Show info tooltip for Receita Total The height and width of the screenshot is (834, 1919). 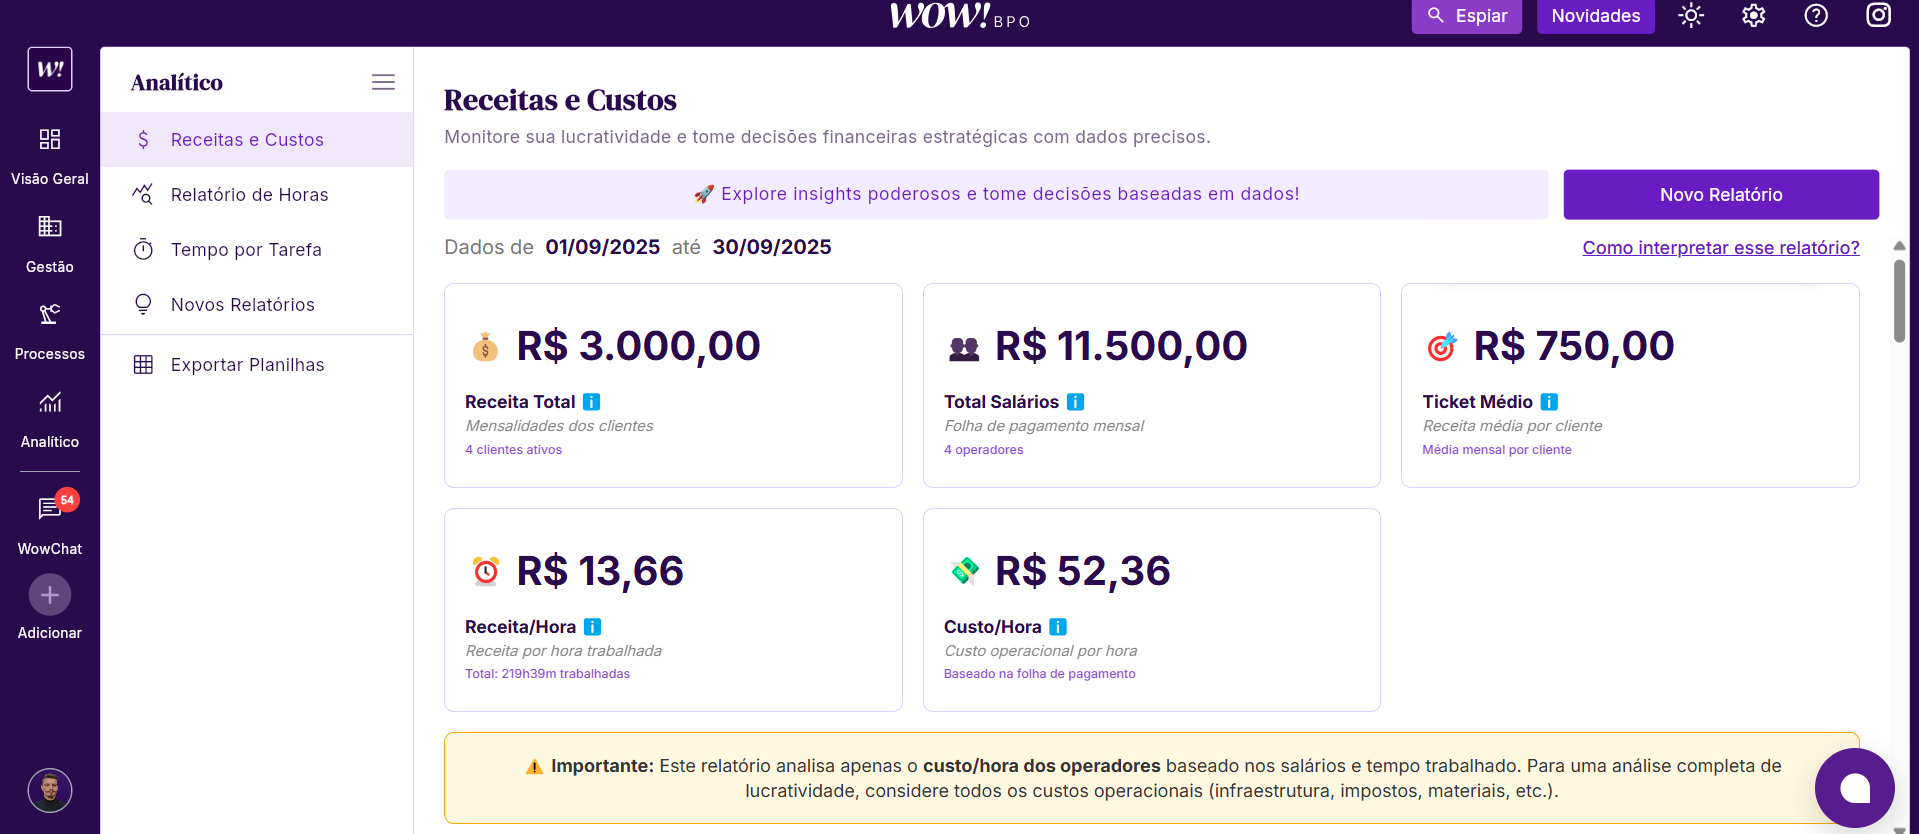[x=592, y=402]
